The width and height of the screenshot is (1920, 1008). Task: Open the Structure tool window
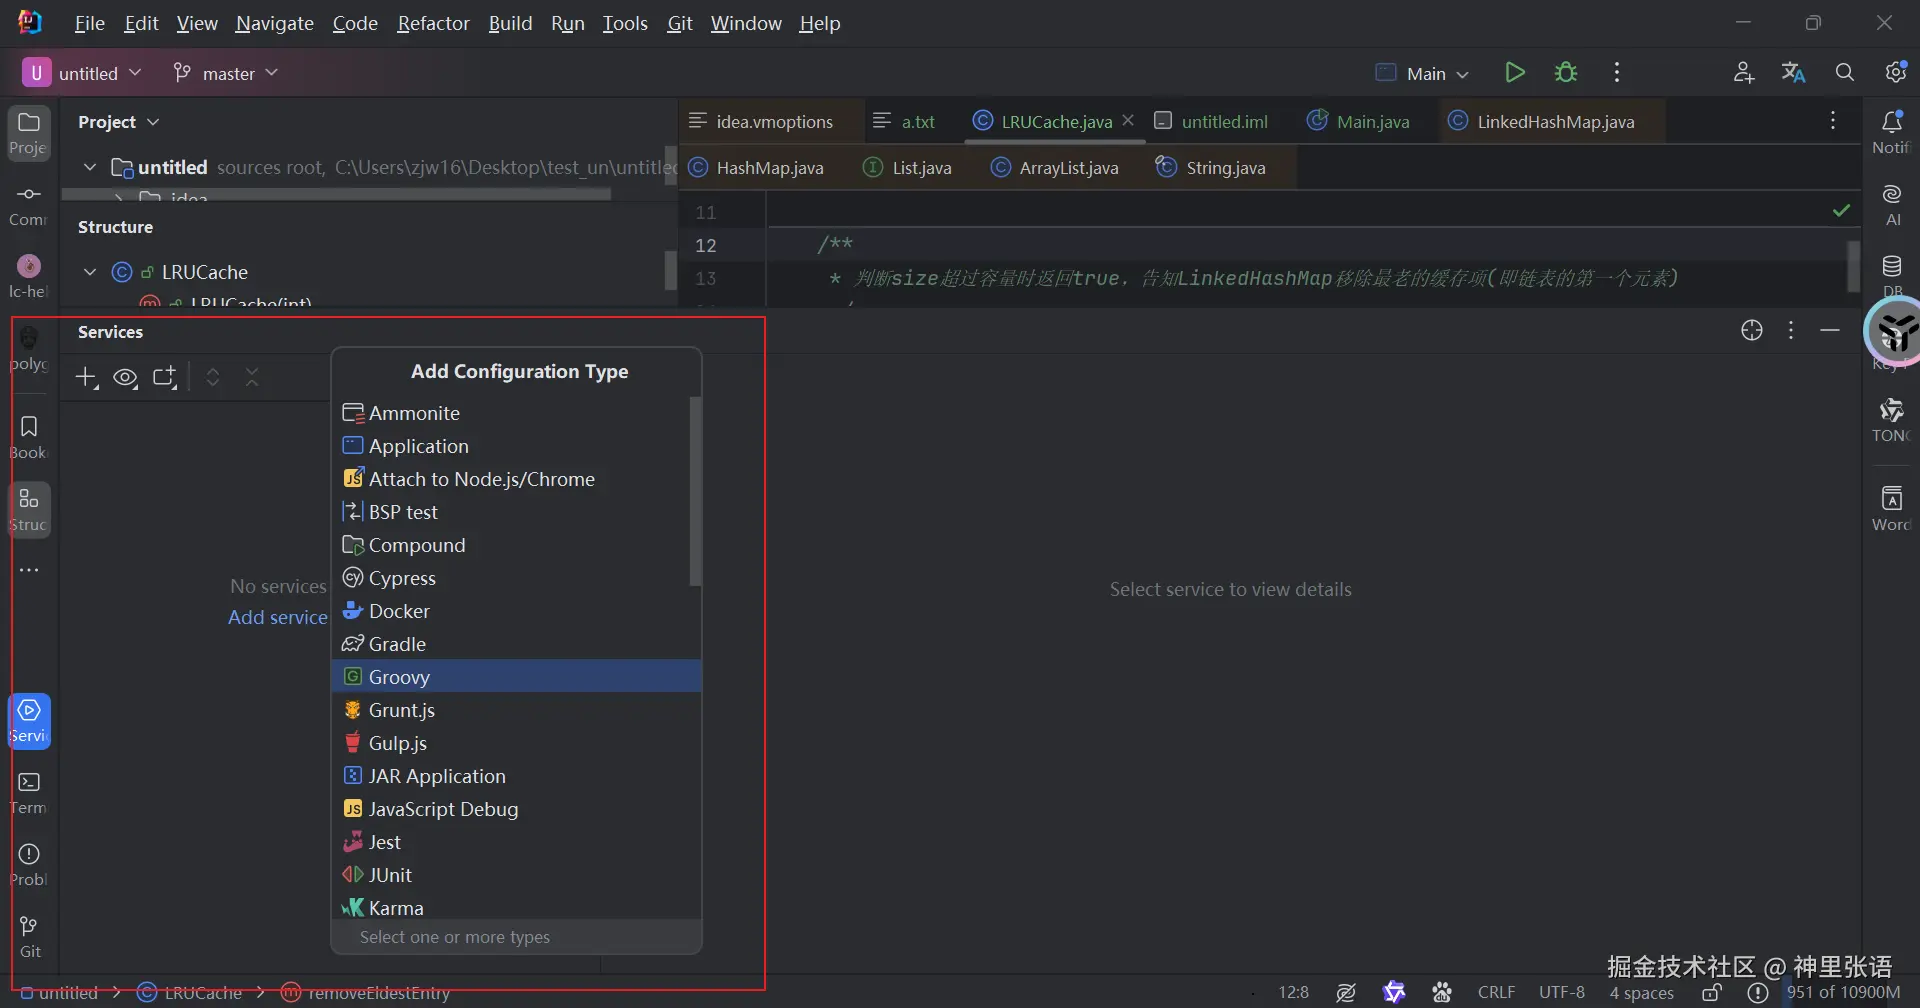tap(29, 510)
